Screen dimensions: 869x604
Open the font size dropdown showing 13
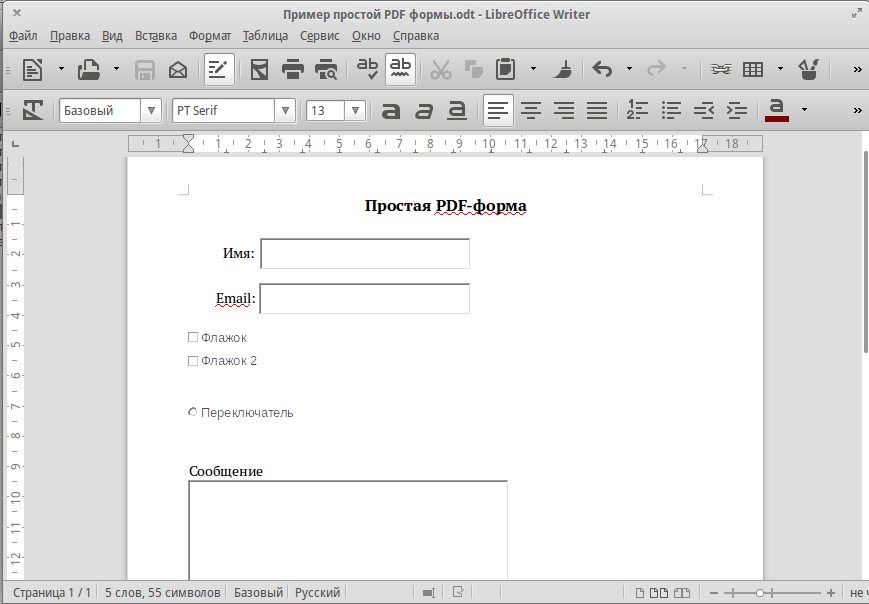355,110
